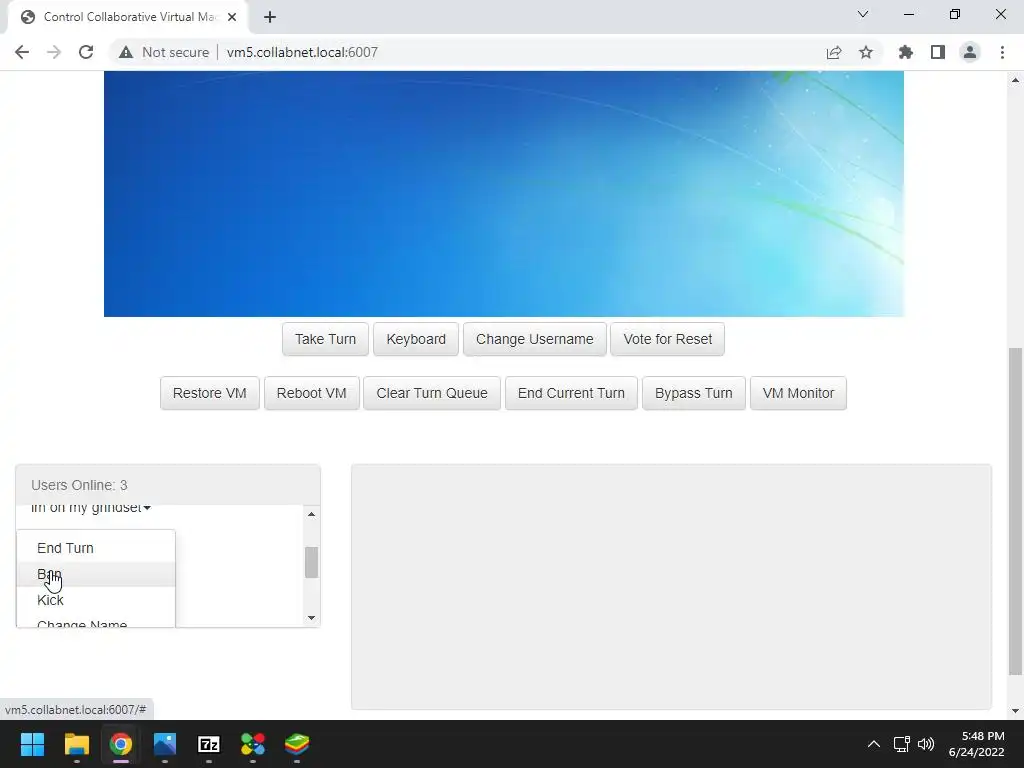This screenshot has width=1024, height=768.
Task: Open the Chrome three-dot menu
Action: point(1002,52)
